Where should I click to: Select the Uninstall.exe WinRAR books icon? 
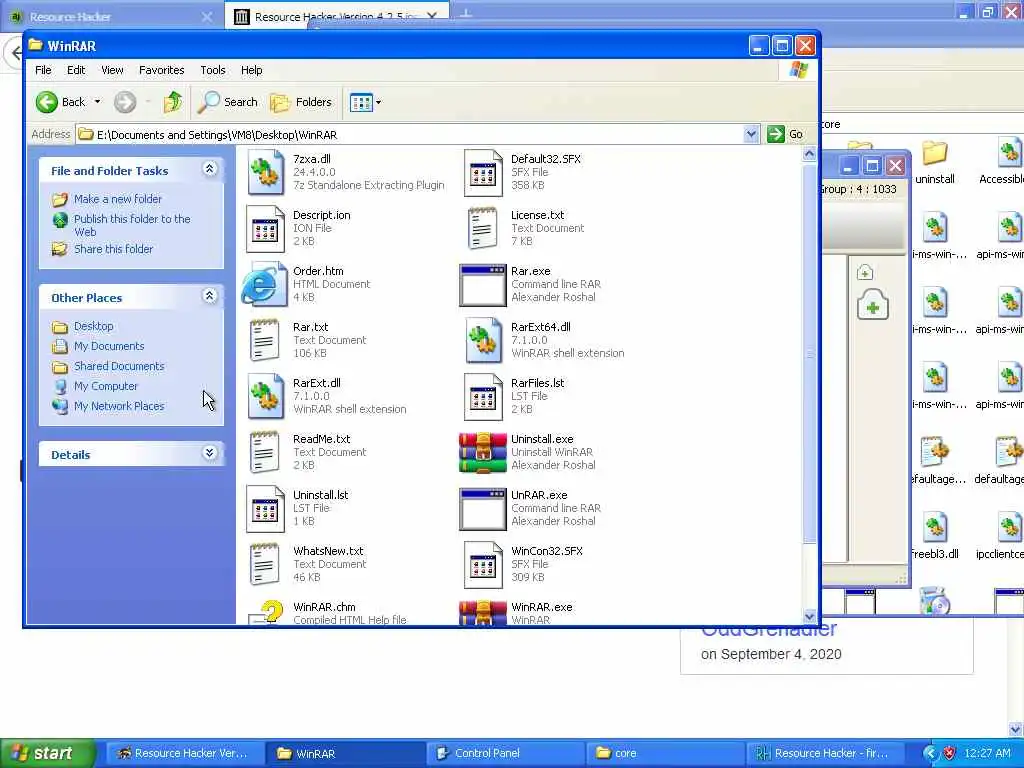[x=483, y=453]
